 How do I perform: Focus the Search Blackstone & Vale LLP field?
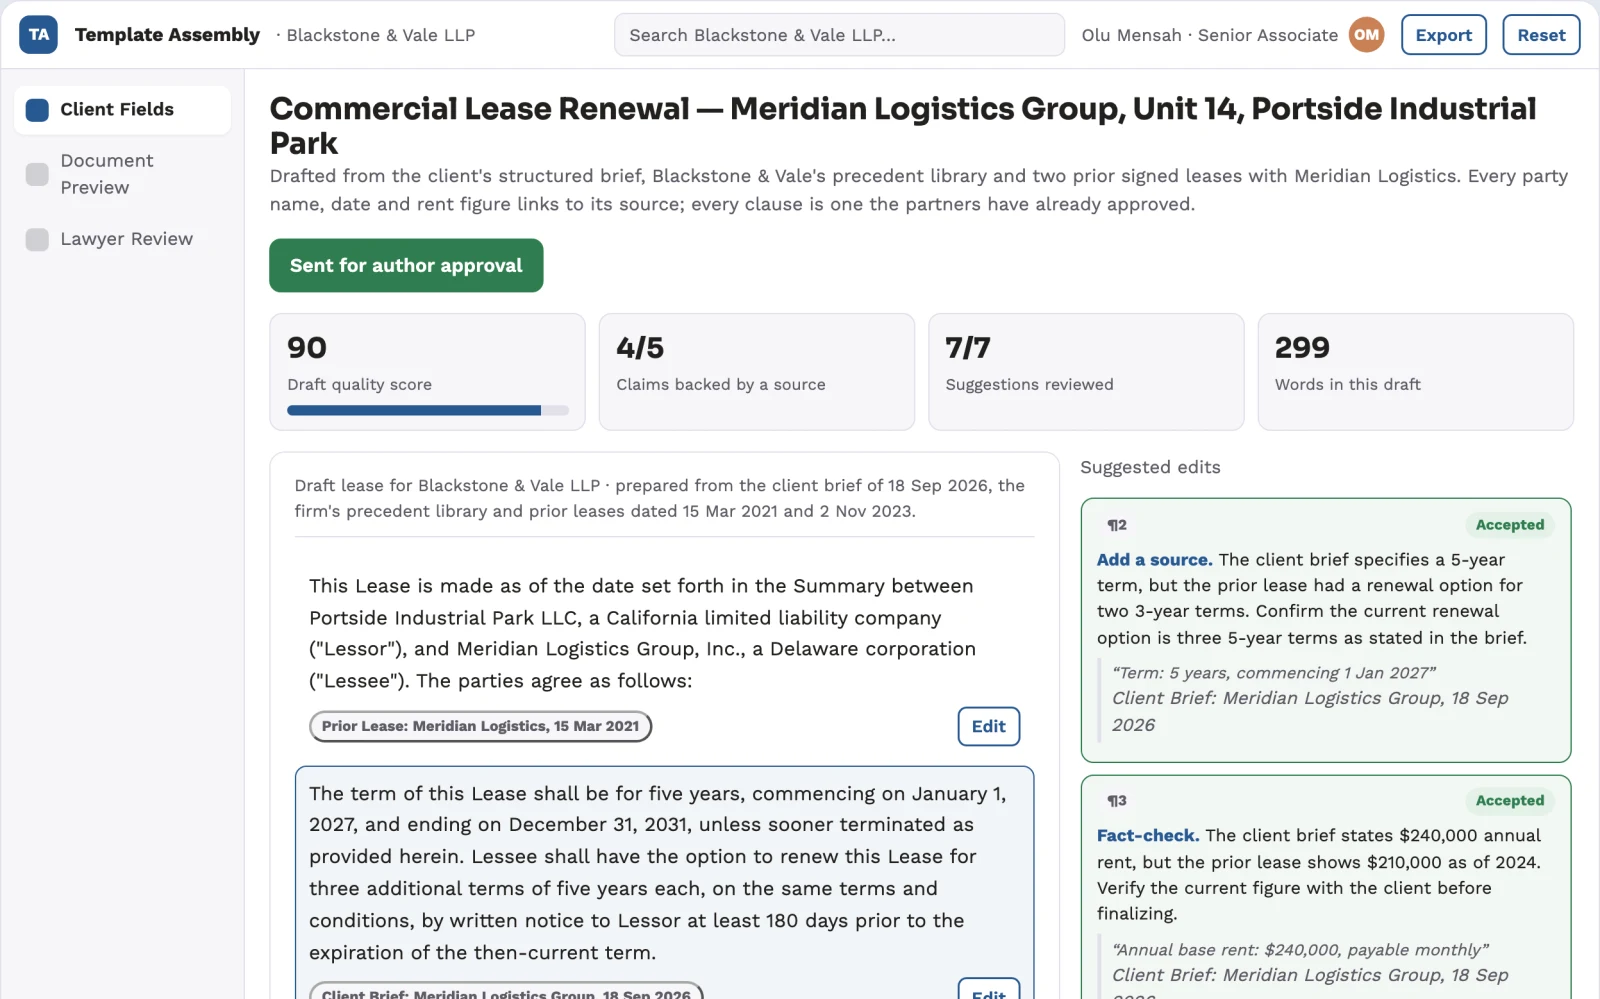(x=839, y=35)
